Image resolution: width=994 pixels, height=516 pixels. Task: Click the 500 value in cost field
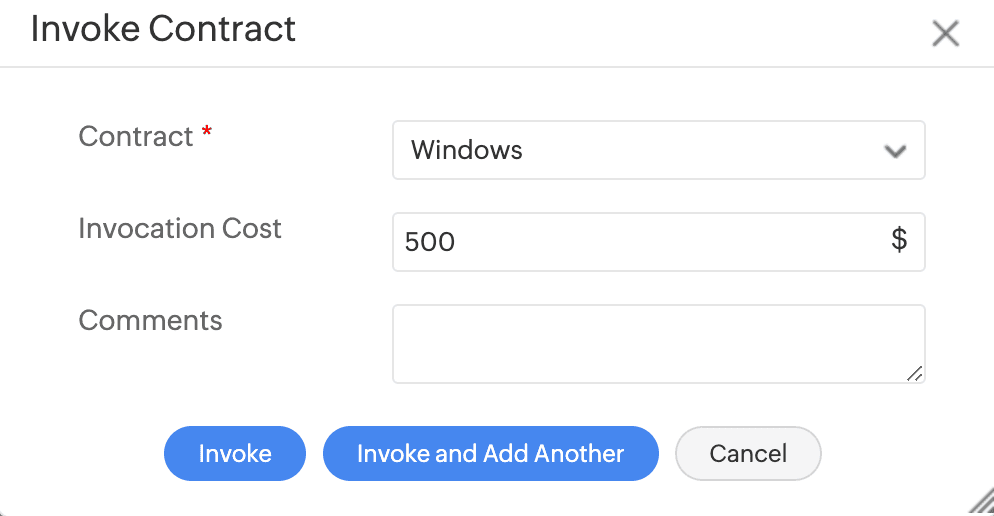430,242
